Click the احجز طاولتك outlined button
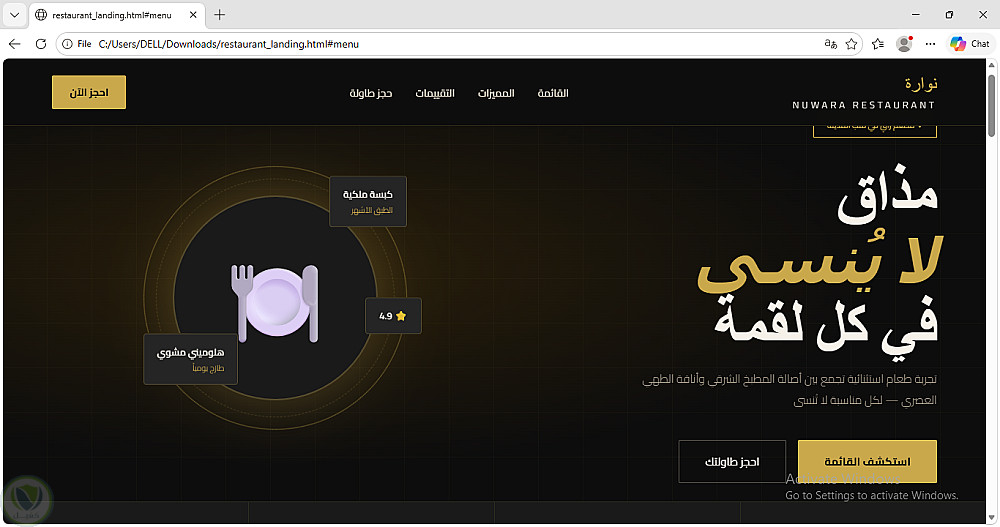The width and height of the screenshot is (1000, 527). (732, 461)
